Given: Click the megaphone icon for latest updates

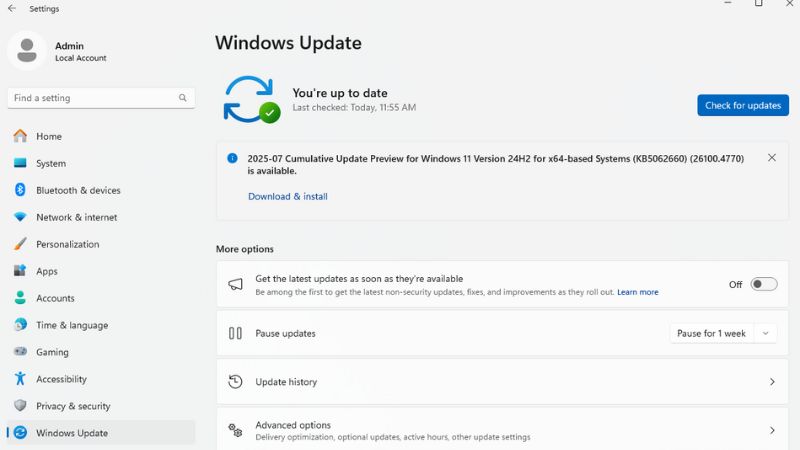Looking at the screenshot, I should tap(235, 284).
